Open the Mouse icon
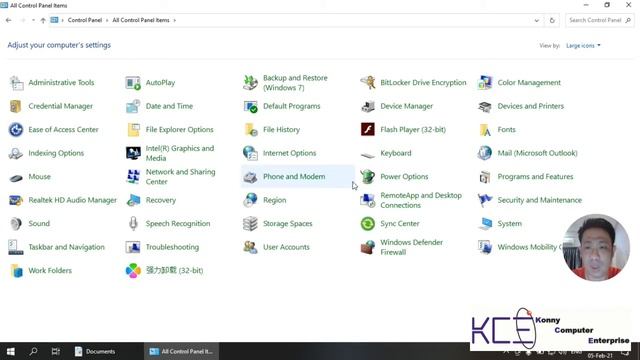Viewport: 640px width, 360px height. click(16, 178)
